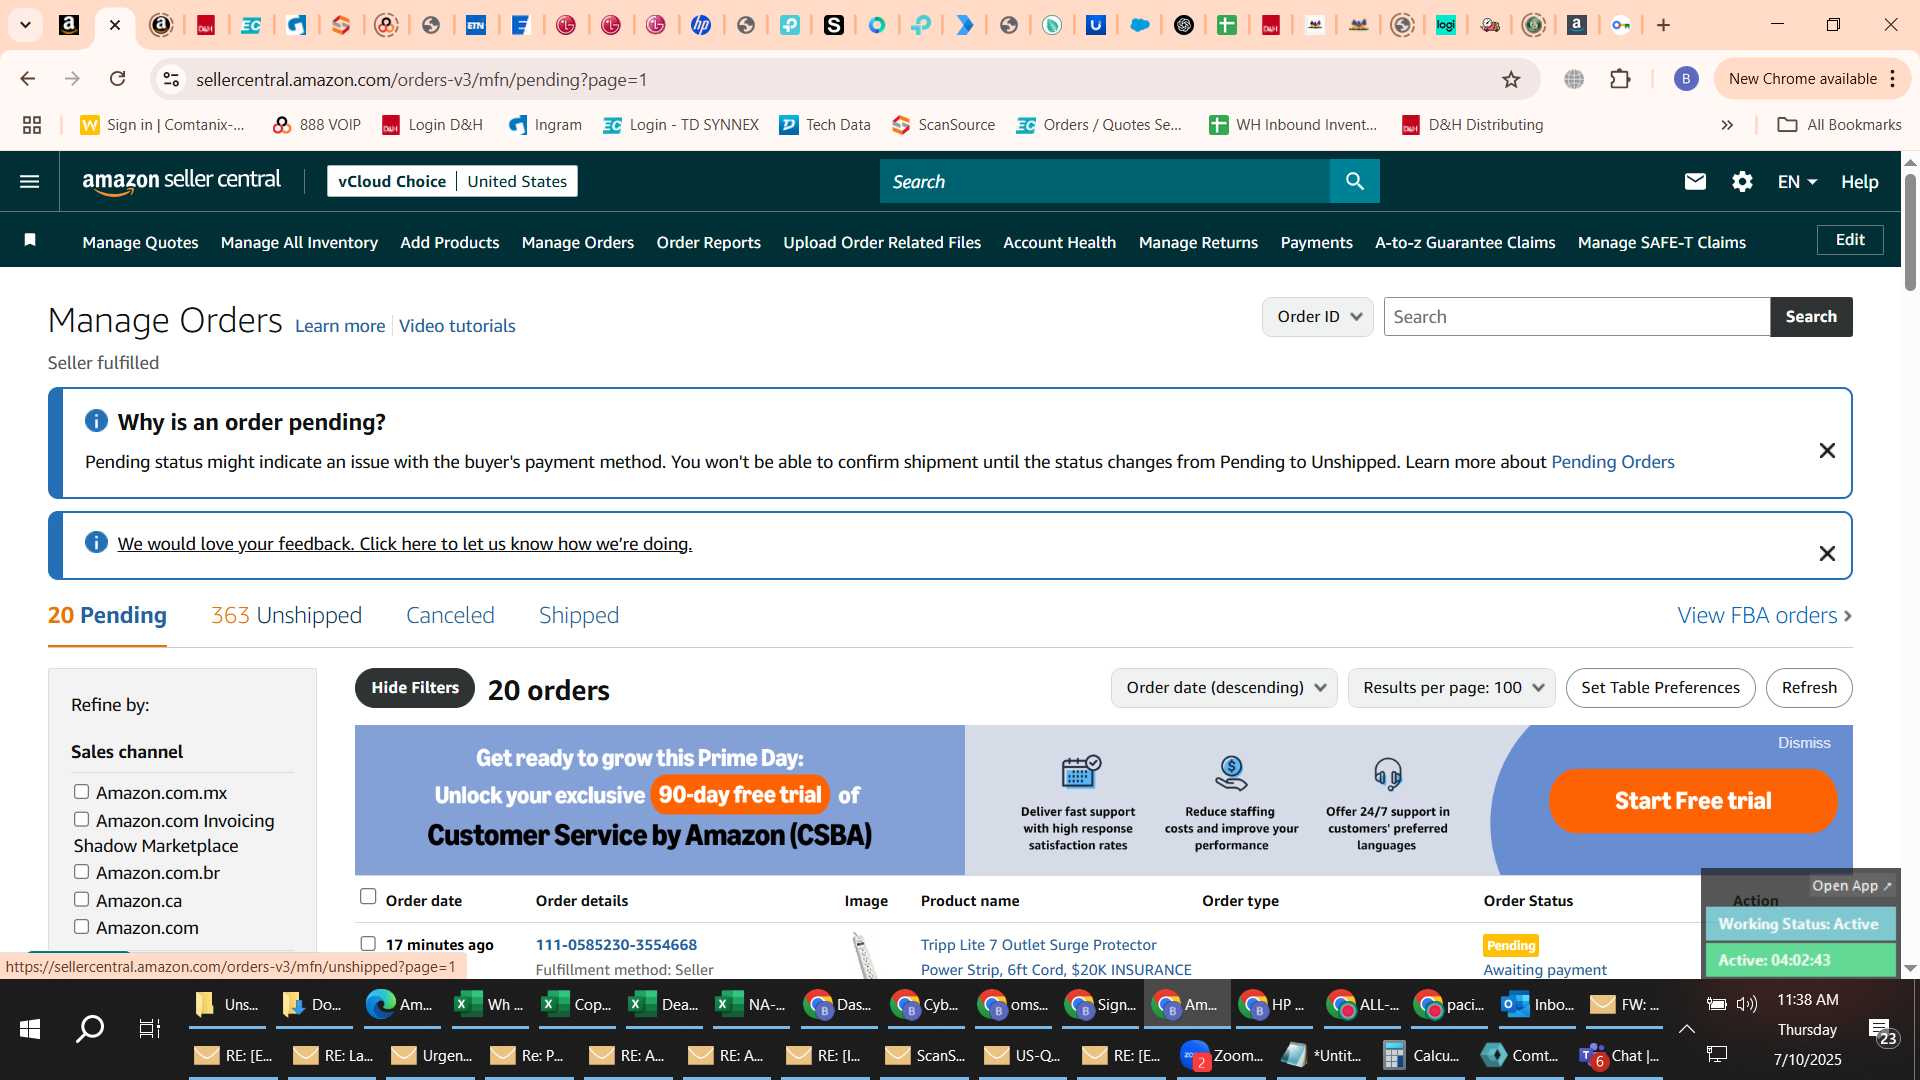Open Windows Start menu
Image resolution: width=1920 pixels, height=1080 pixels.
click(x=30, y=1029)
